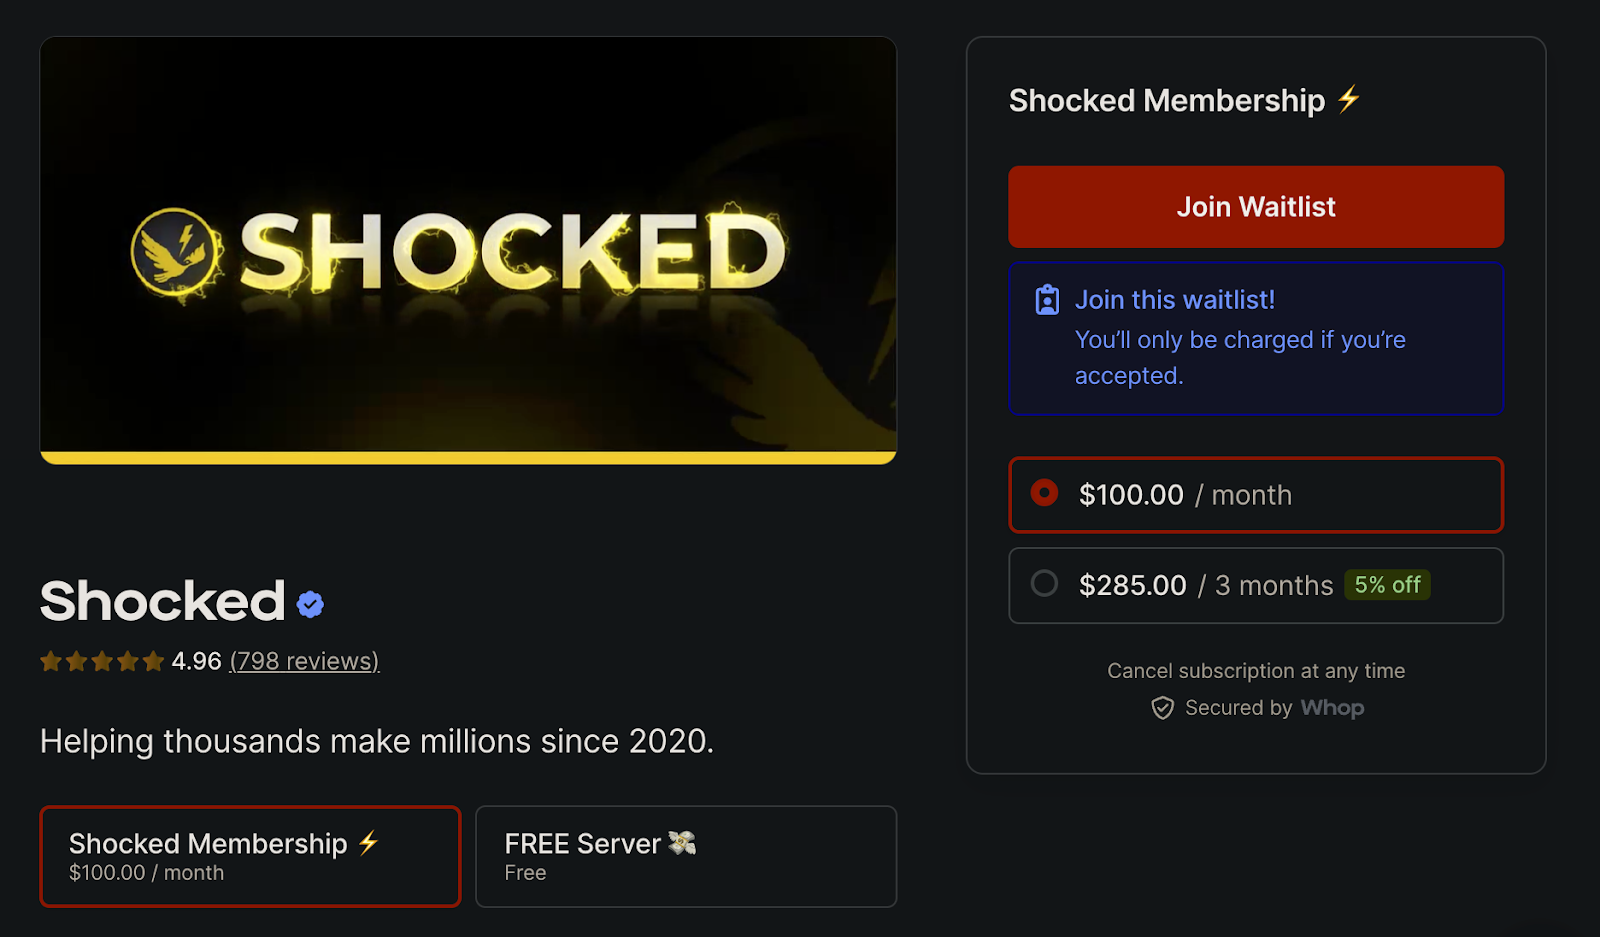Image resolution: width=1600 pixels, height=937 pixels.
Task: Click the lightning emoji on the Shocked Membership card
Action: pyautogui.click(x=367, y=842)
